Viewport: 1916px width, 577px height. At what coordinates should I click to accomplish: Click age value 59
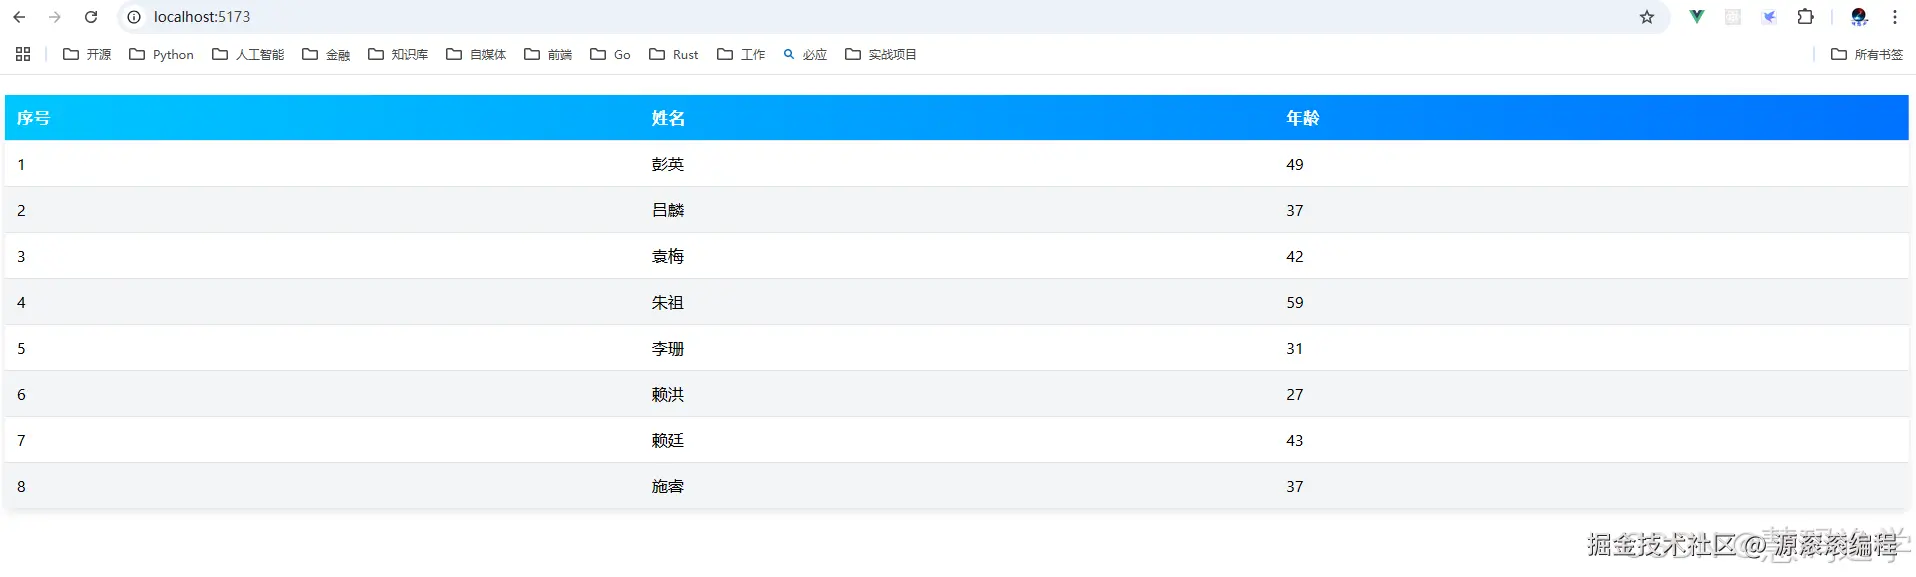click(x=1295, y=302)
